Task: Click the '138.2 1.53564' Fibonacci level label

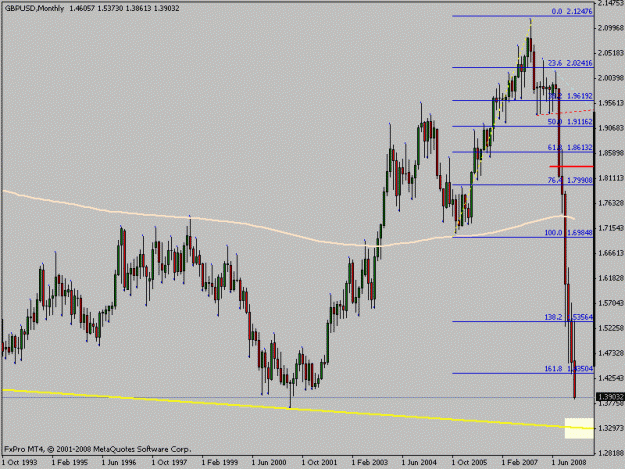Action: pyautogui.click(x=569, y=317)
